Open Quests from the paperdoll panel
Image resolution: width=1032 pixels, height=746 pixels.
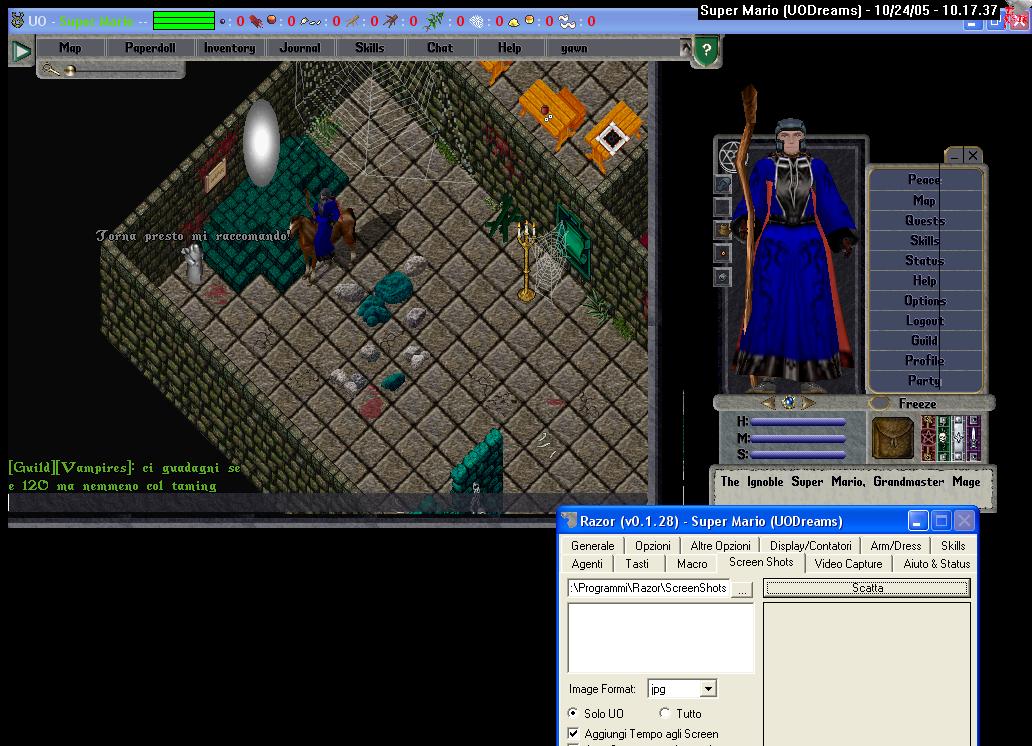(x=925, y=221)
